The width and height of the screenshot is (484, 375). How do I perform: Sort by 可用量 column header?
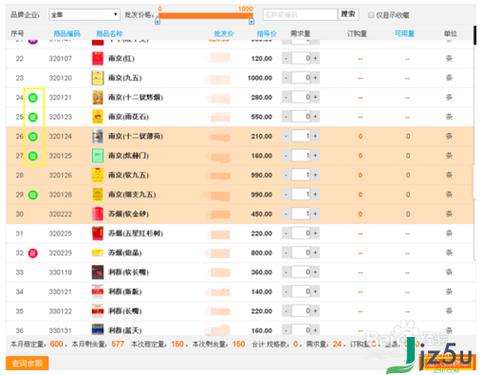404,33
